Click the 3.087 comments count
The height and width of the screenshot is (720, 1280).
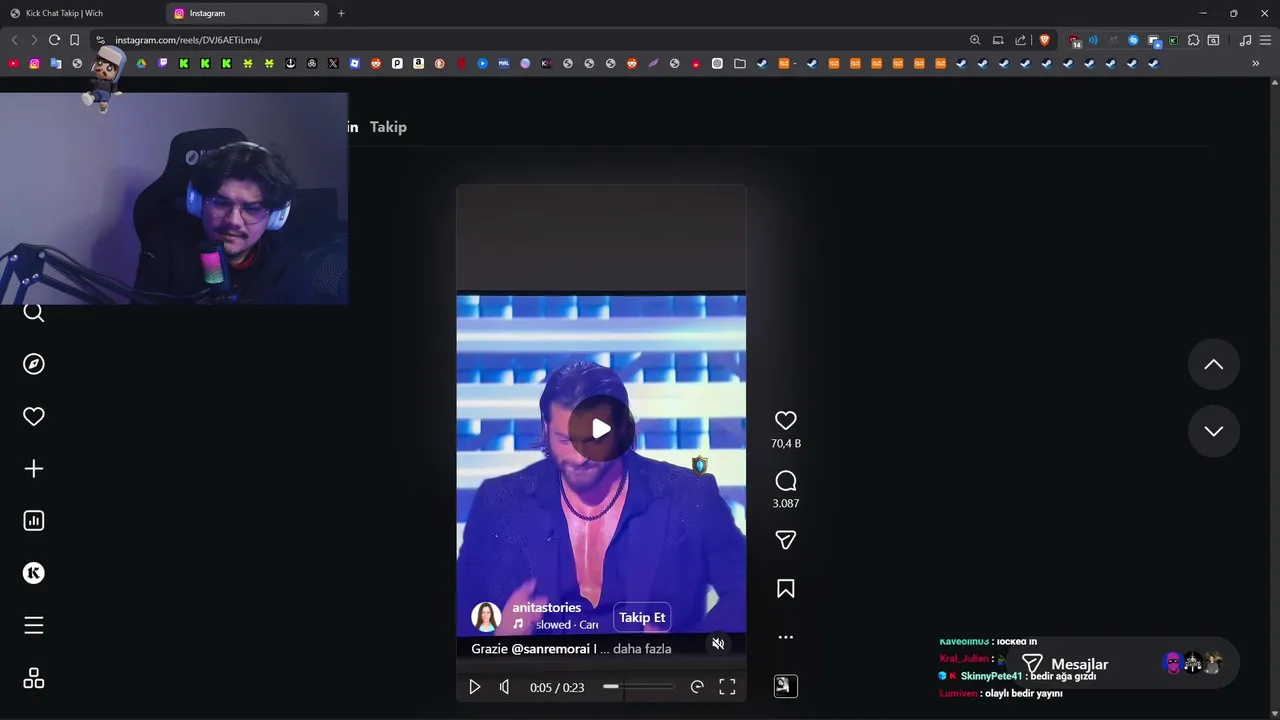point(786,504)
